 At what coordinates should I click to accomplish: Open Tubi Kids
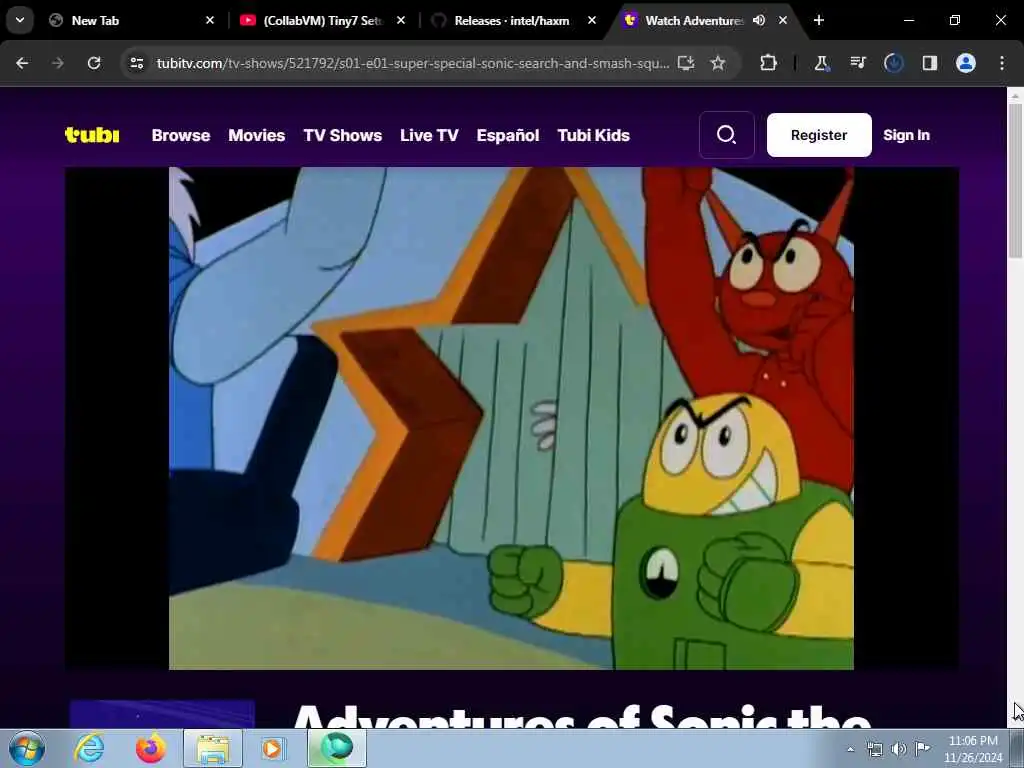coord(594,135)
